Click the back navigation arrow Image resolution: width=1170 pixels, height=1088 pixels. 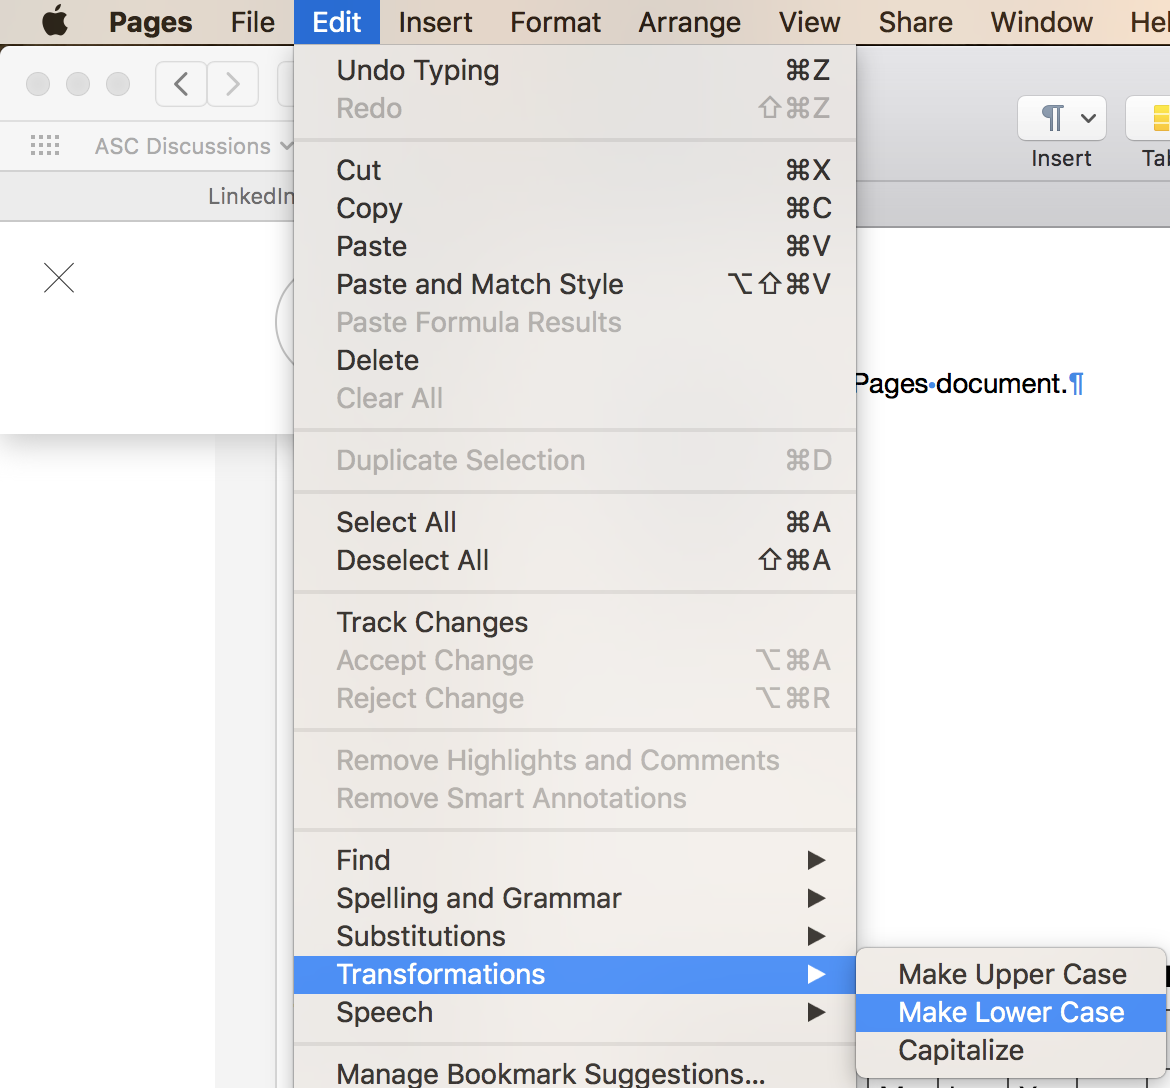pyautogui.click(x=181, y=84)
